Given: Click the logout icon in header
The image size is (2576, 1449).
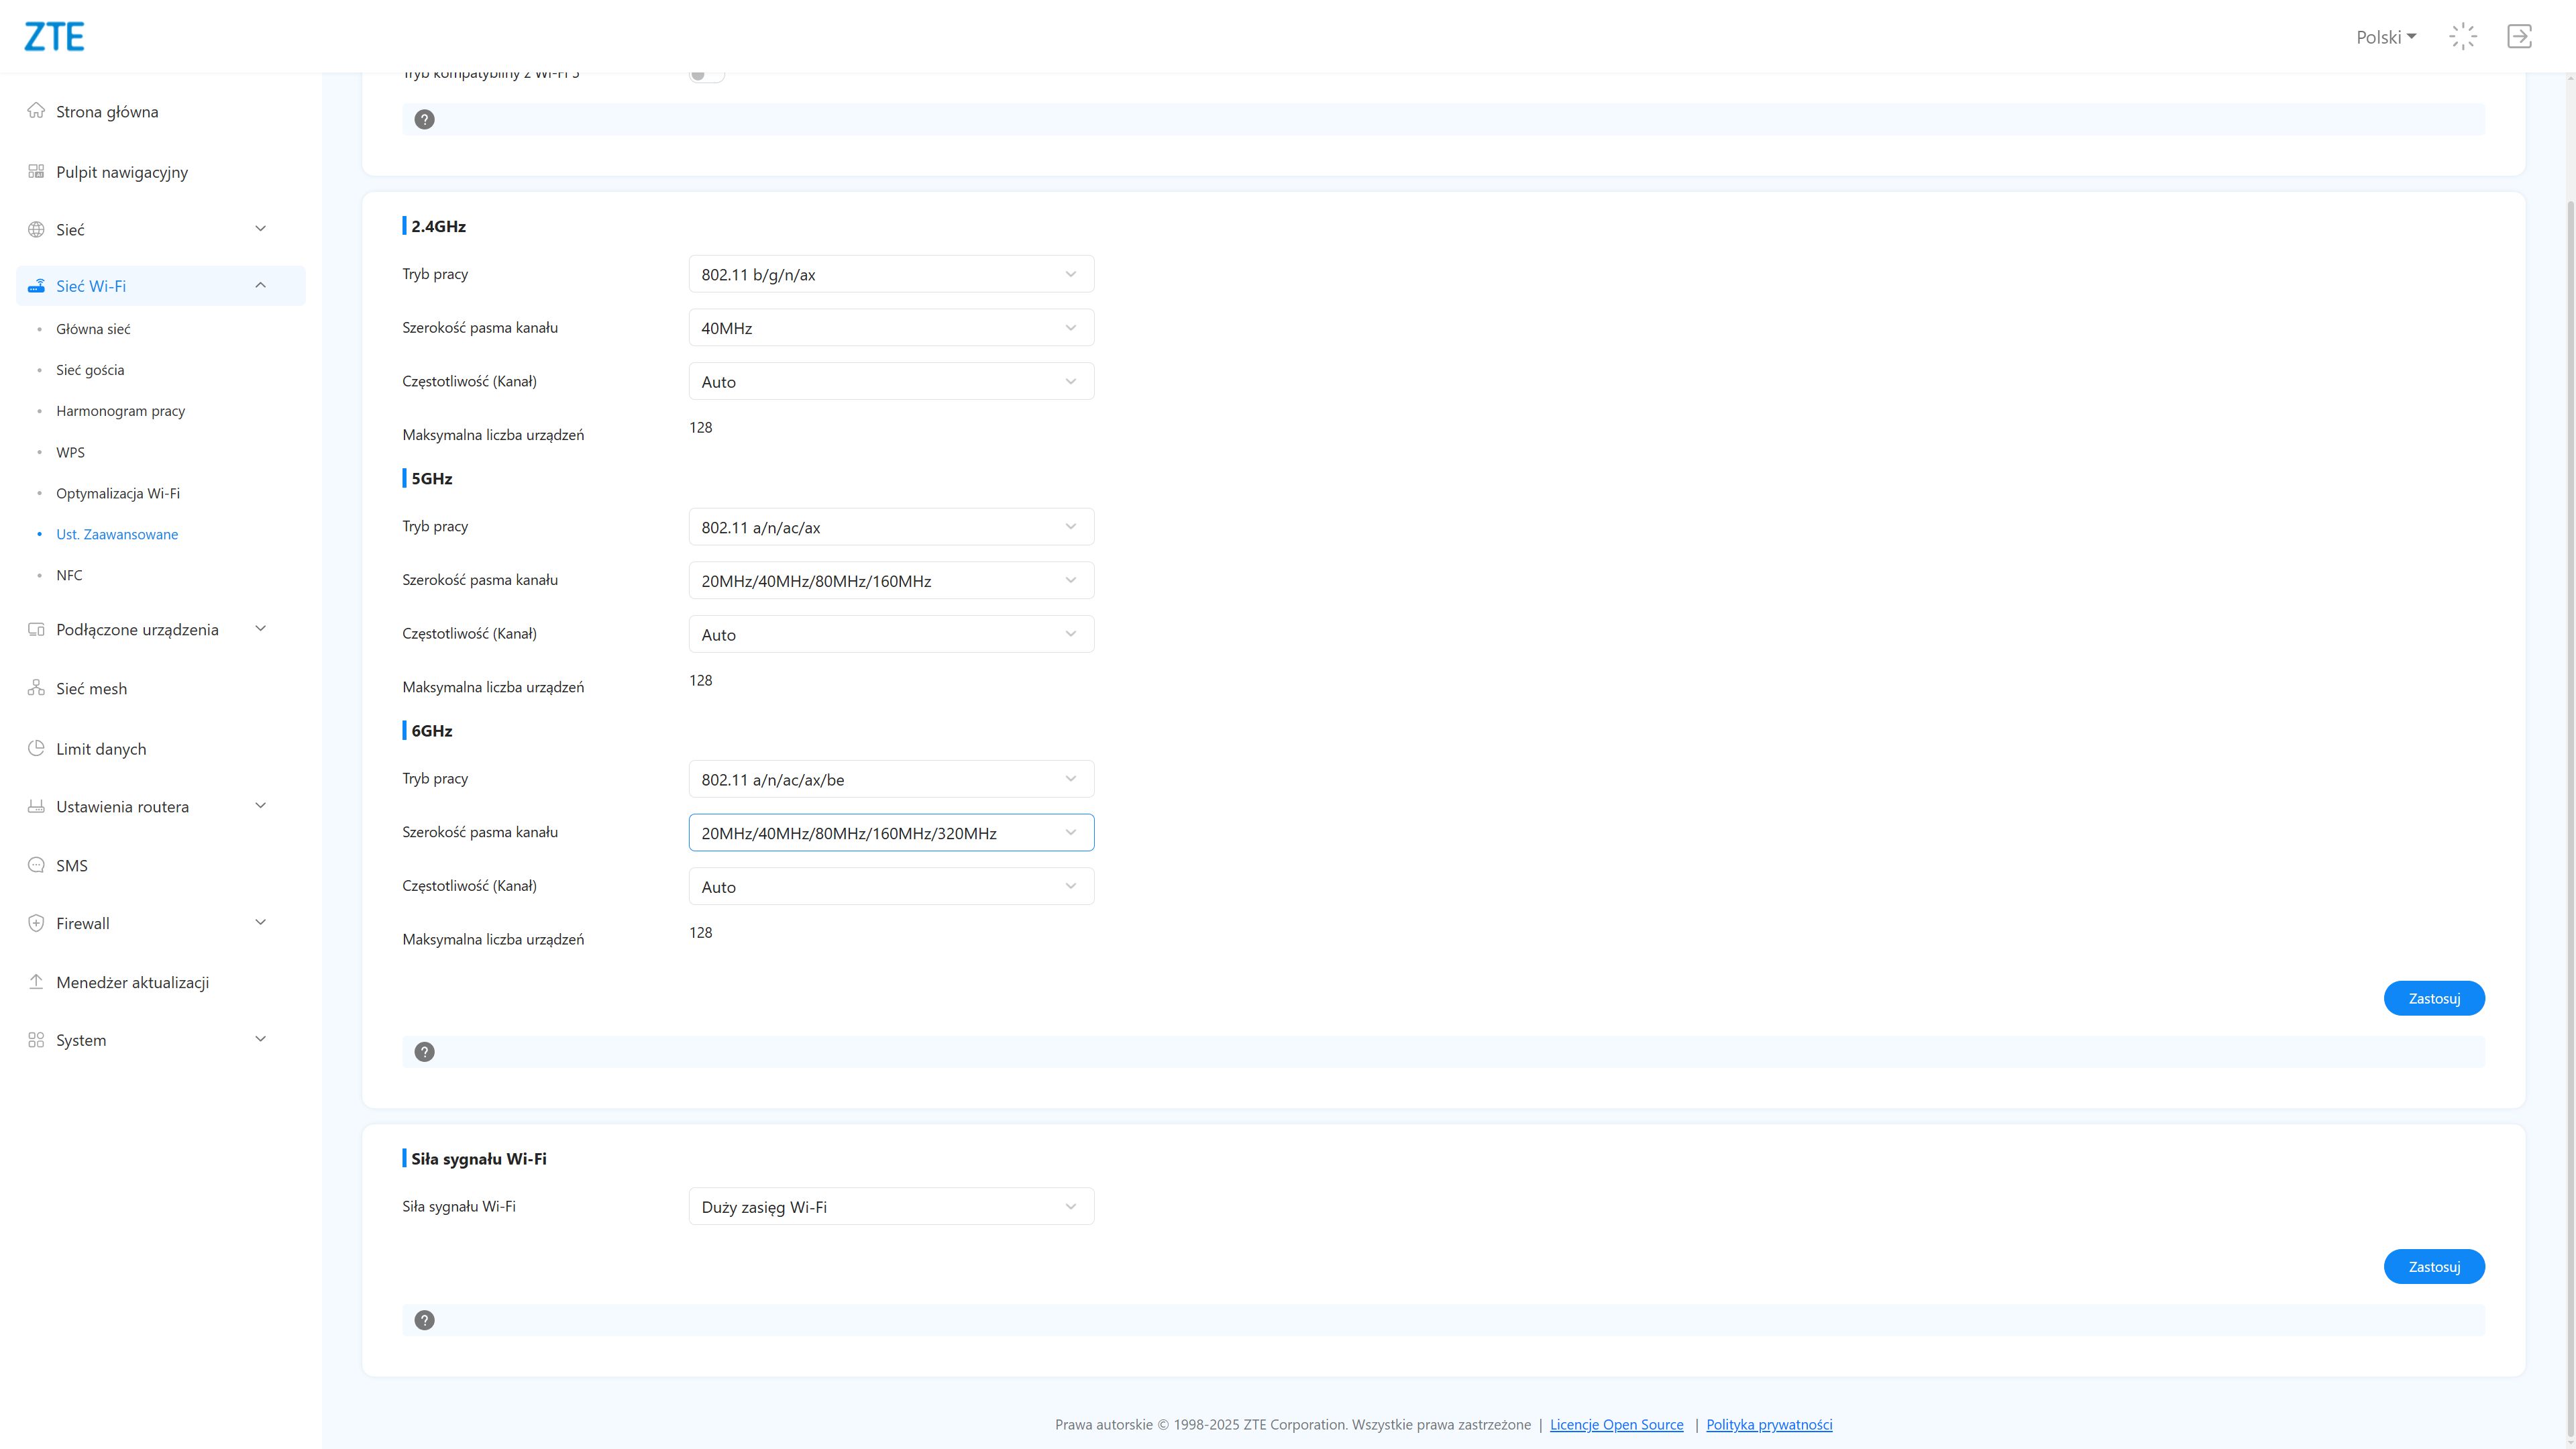Looking at the screenshot, I should click(x=2519, y=37).
